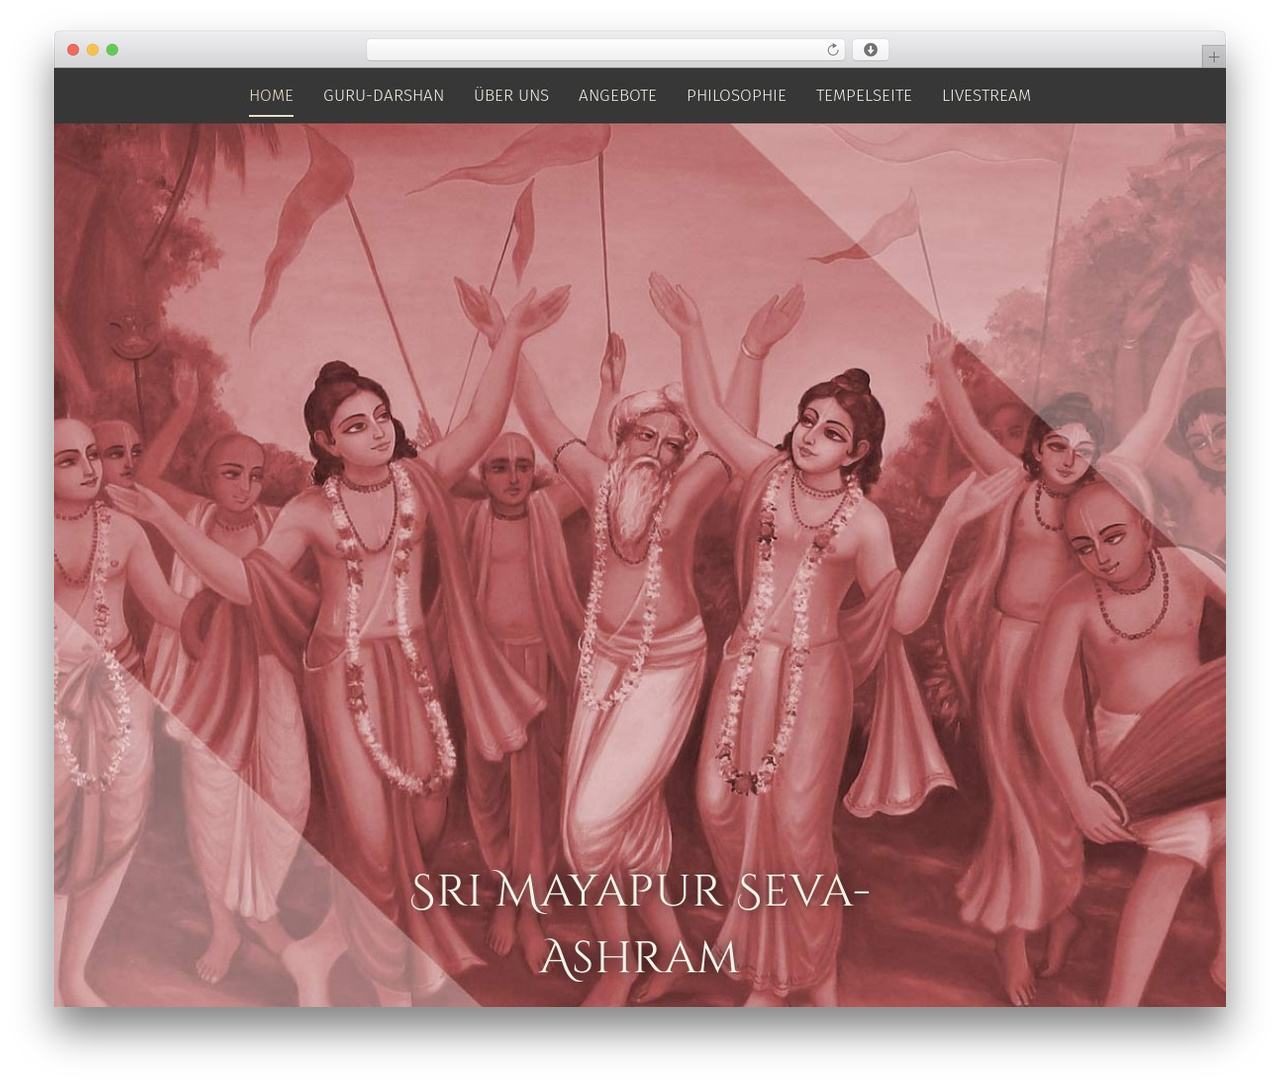Navigate to the ANGEBOTE page

pos(617,95)
